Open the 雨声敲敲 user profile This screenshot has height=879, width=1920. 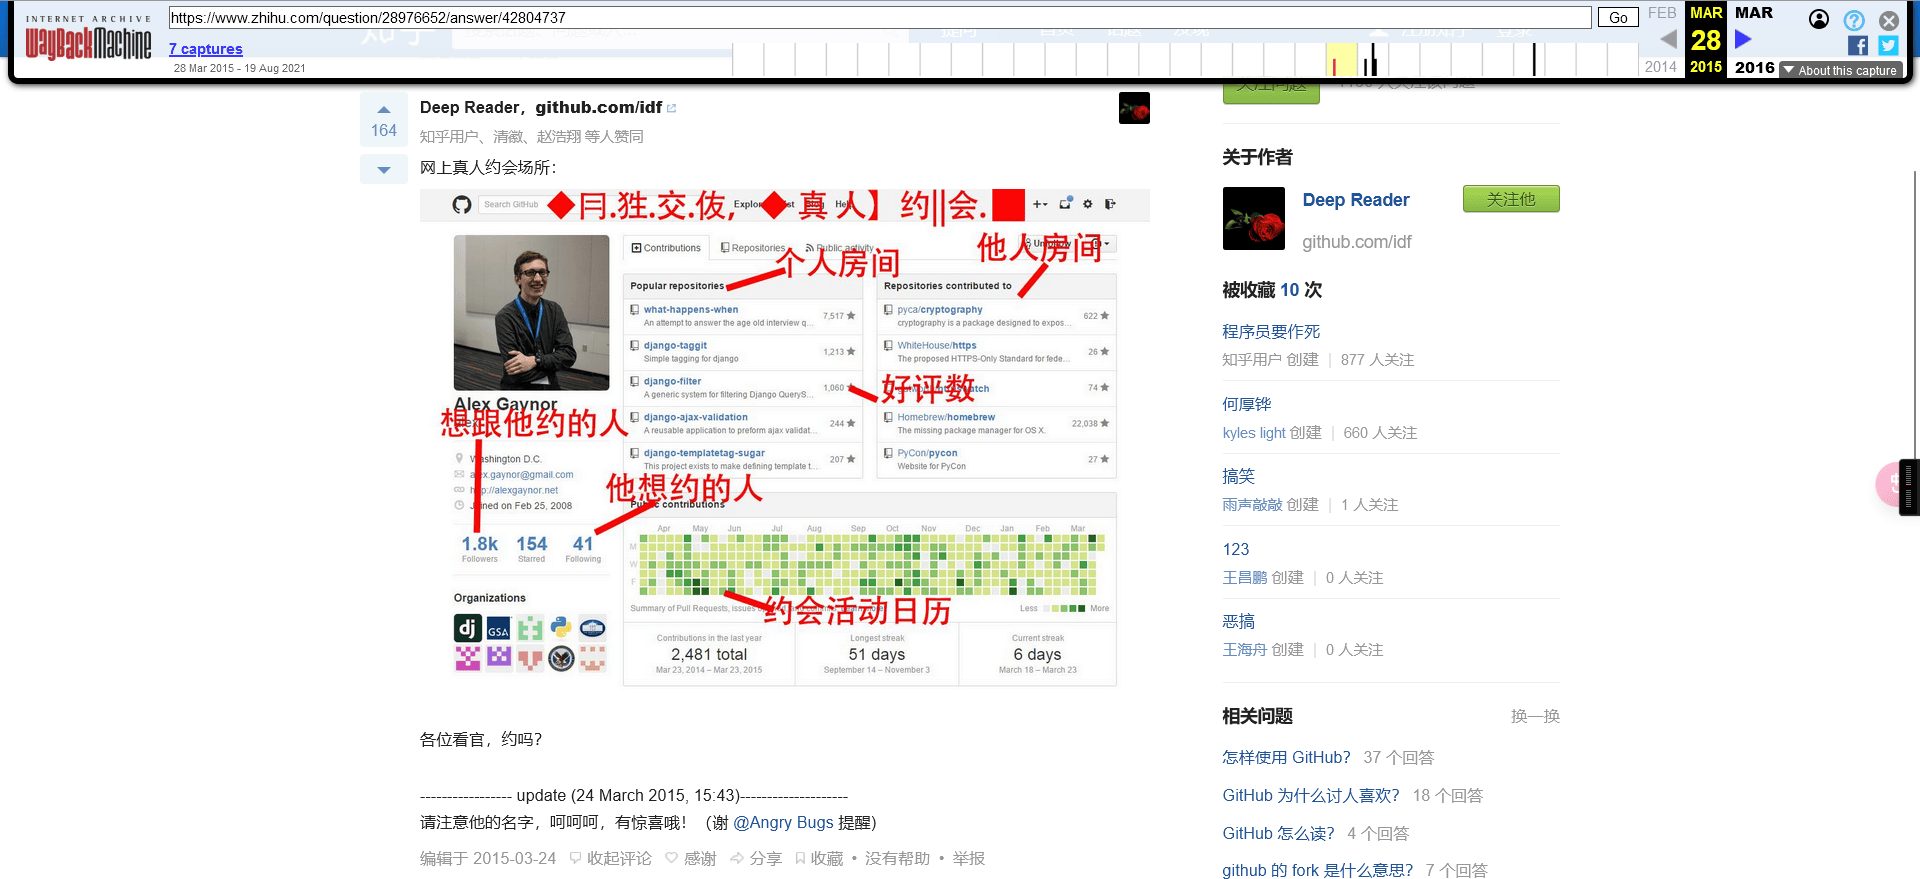1252,505
